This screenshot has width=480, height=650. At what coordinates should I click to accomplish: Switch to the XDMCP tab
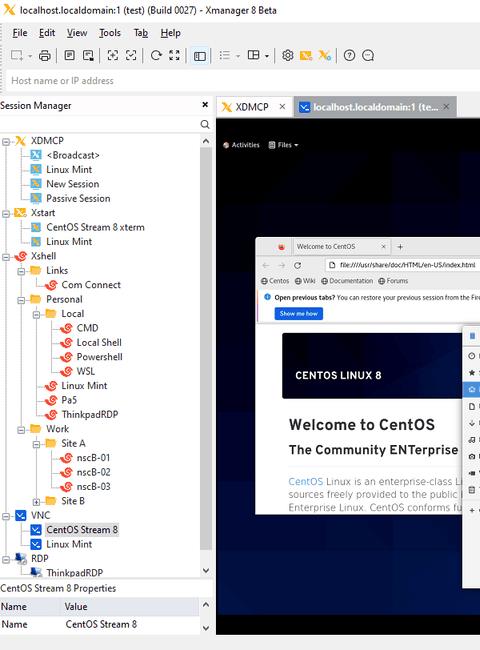252,107
